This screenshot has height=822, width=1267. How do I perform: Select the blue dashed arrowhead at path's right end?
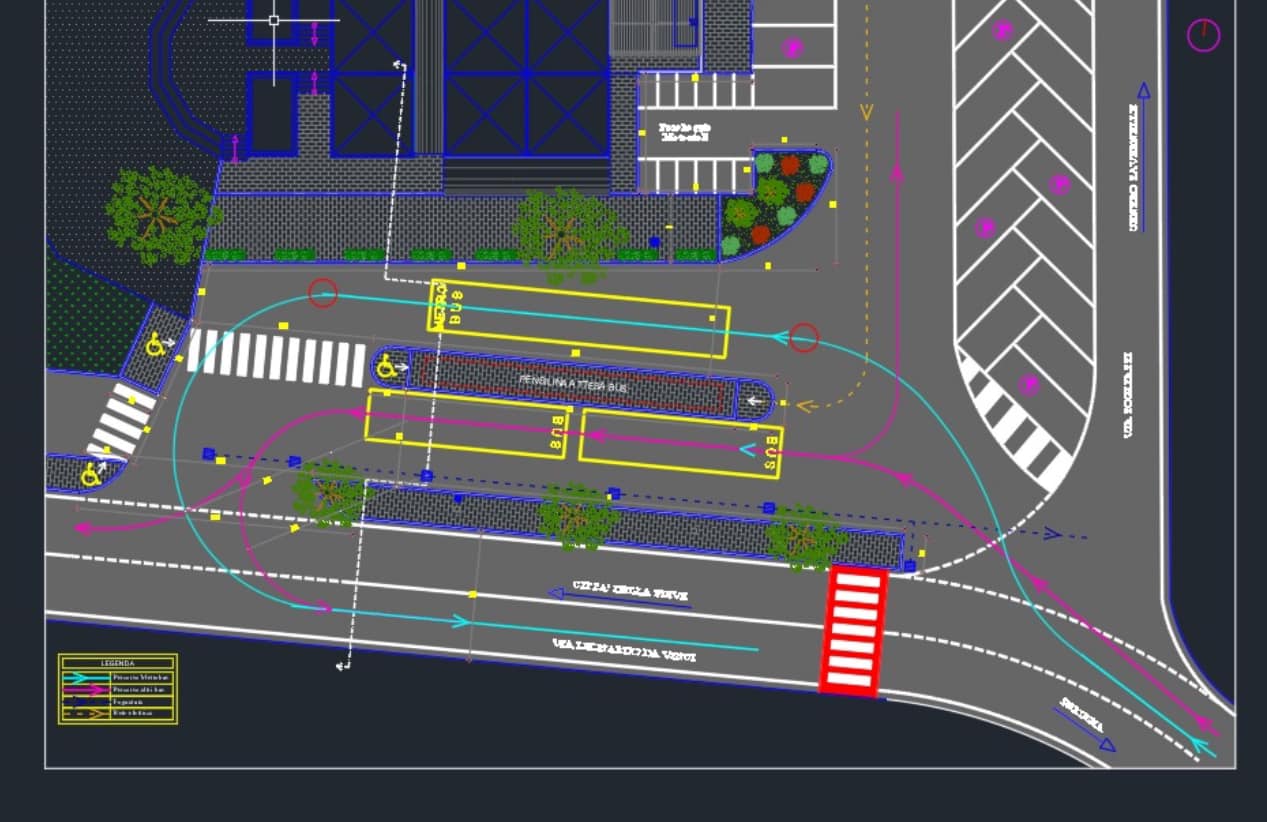pyautogui.click(x=1052, y=535)
